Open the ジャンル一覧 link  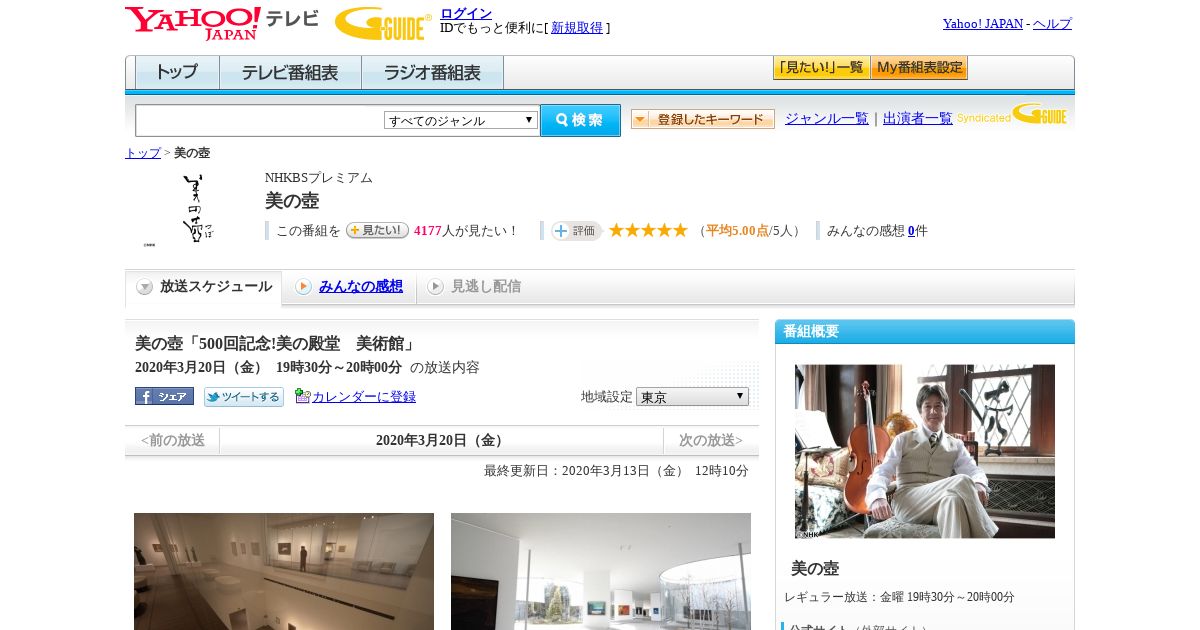(x=827, y=119)
